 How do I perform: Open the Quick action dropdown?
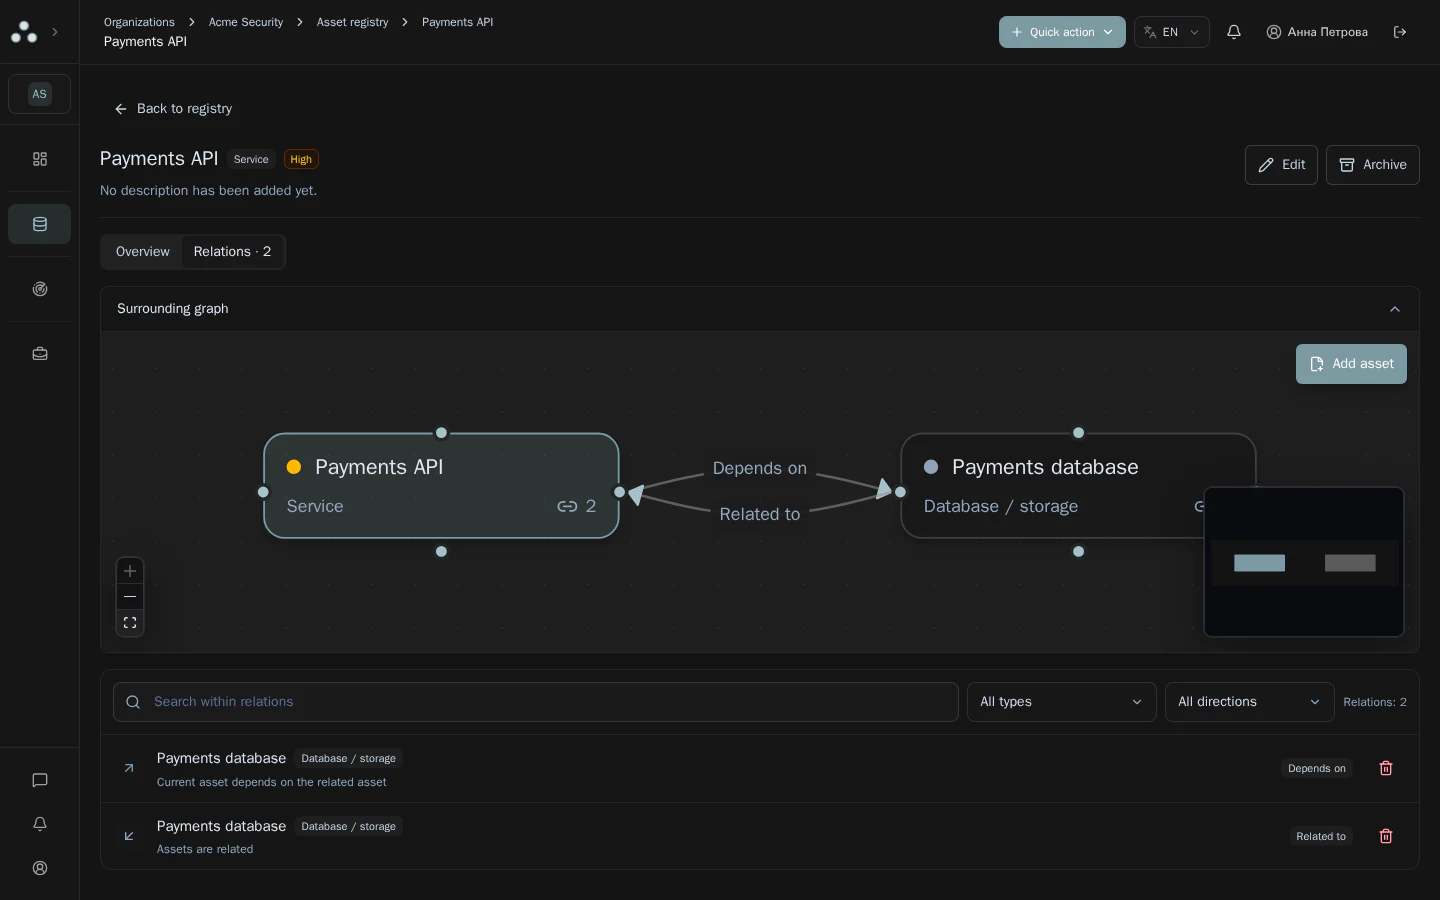pos(1062,32)
